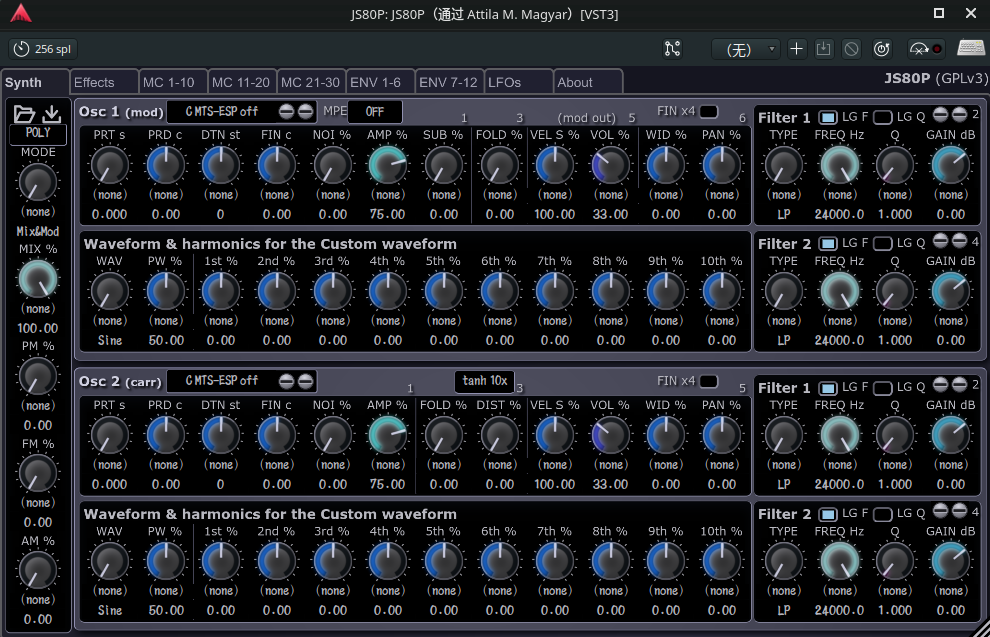This screenshot has width=990, height=637.
Task: Open the LFOs tab
Action: pos(518,82)
